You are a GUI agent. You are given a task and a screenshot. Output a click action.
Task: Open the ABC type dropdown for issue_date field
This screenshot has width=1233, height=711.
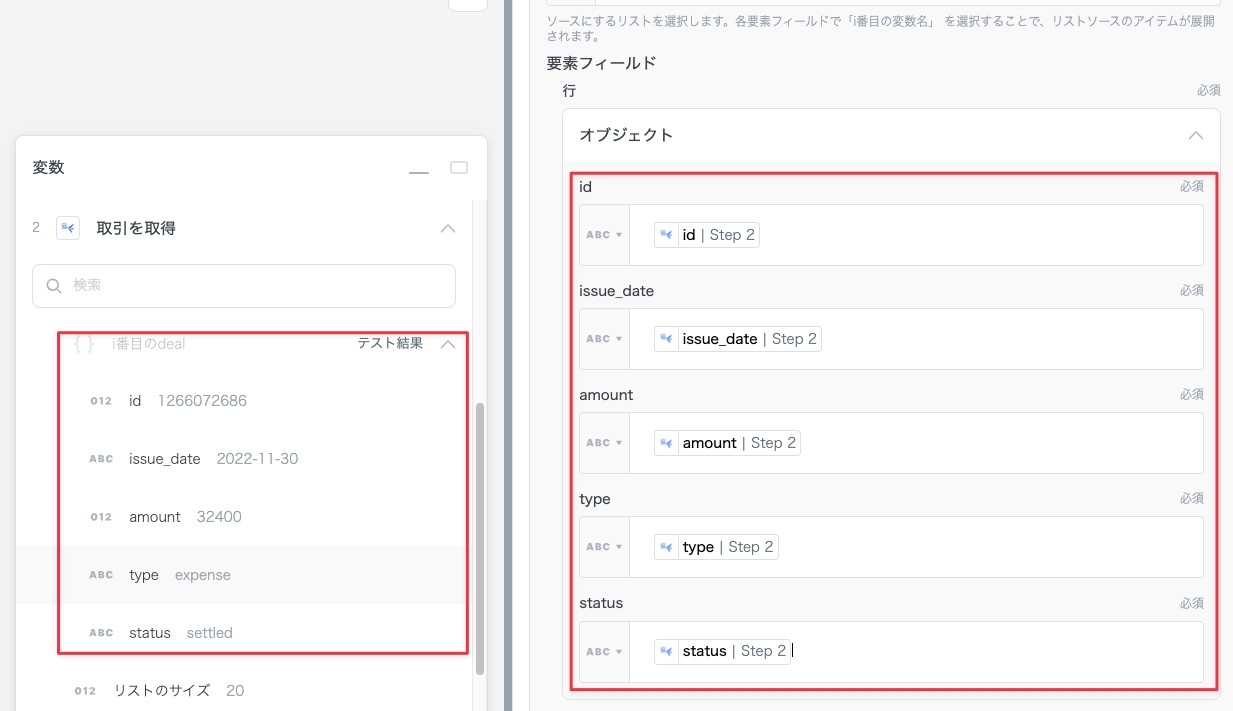coord(604,339)
